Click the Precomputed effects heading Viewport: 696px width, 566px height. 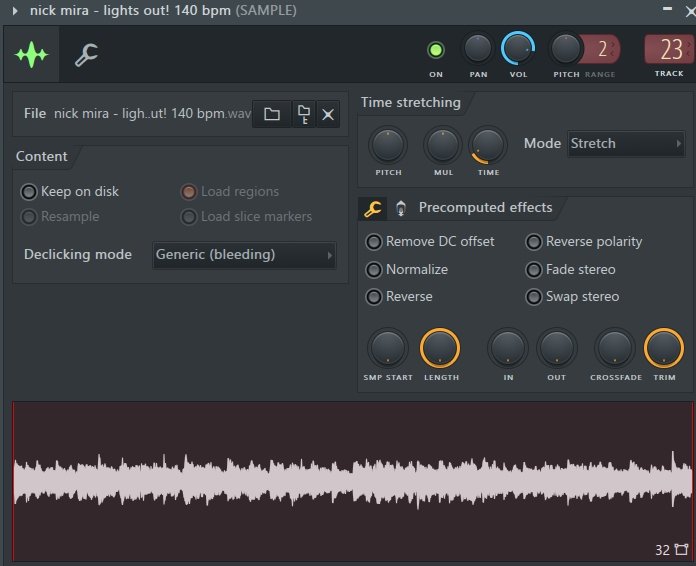(485, 207)
